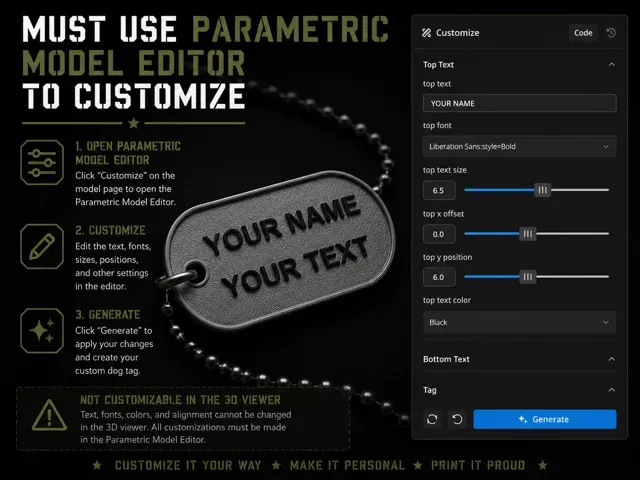Click the sparkles icon beside Generate step

(42, 331)
